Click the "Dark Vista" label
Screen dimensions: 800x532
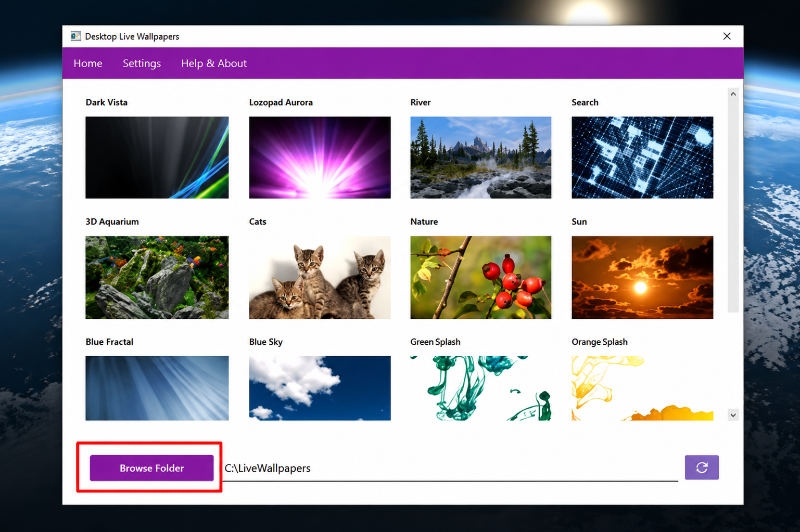pyautogui.click(x=107, y=102)
